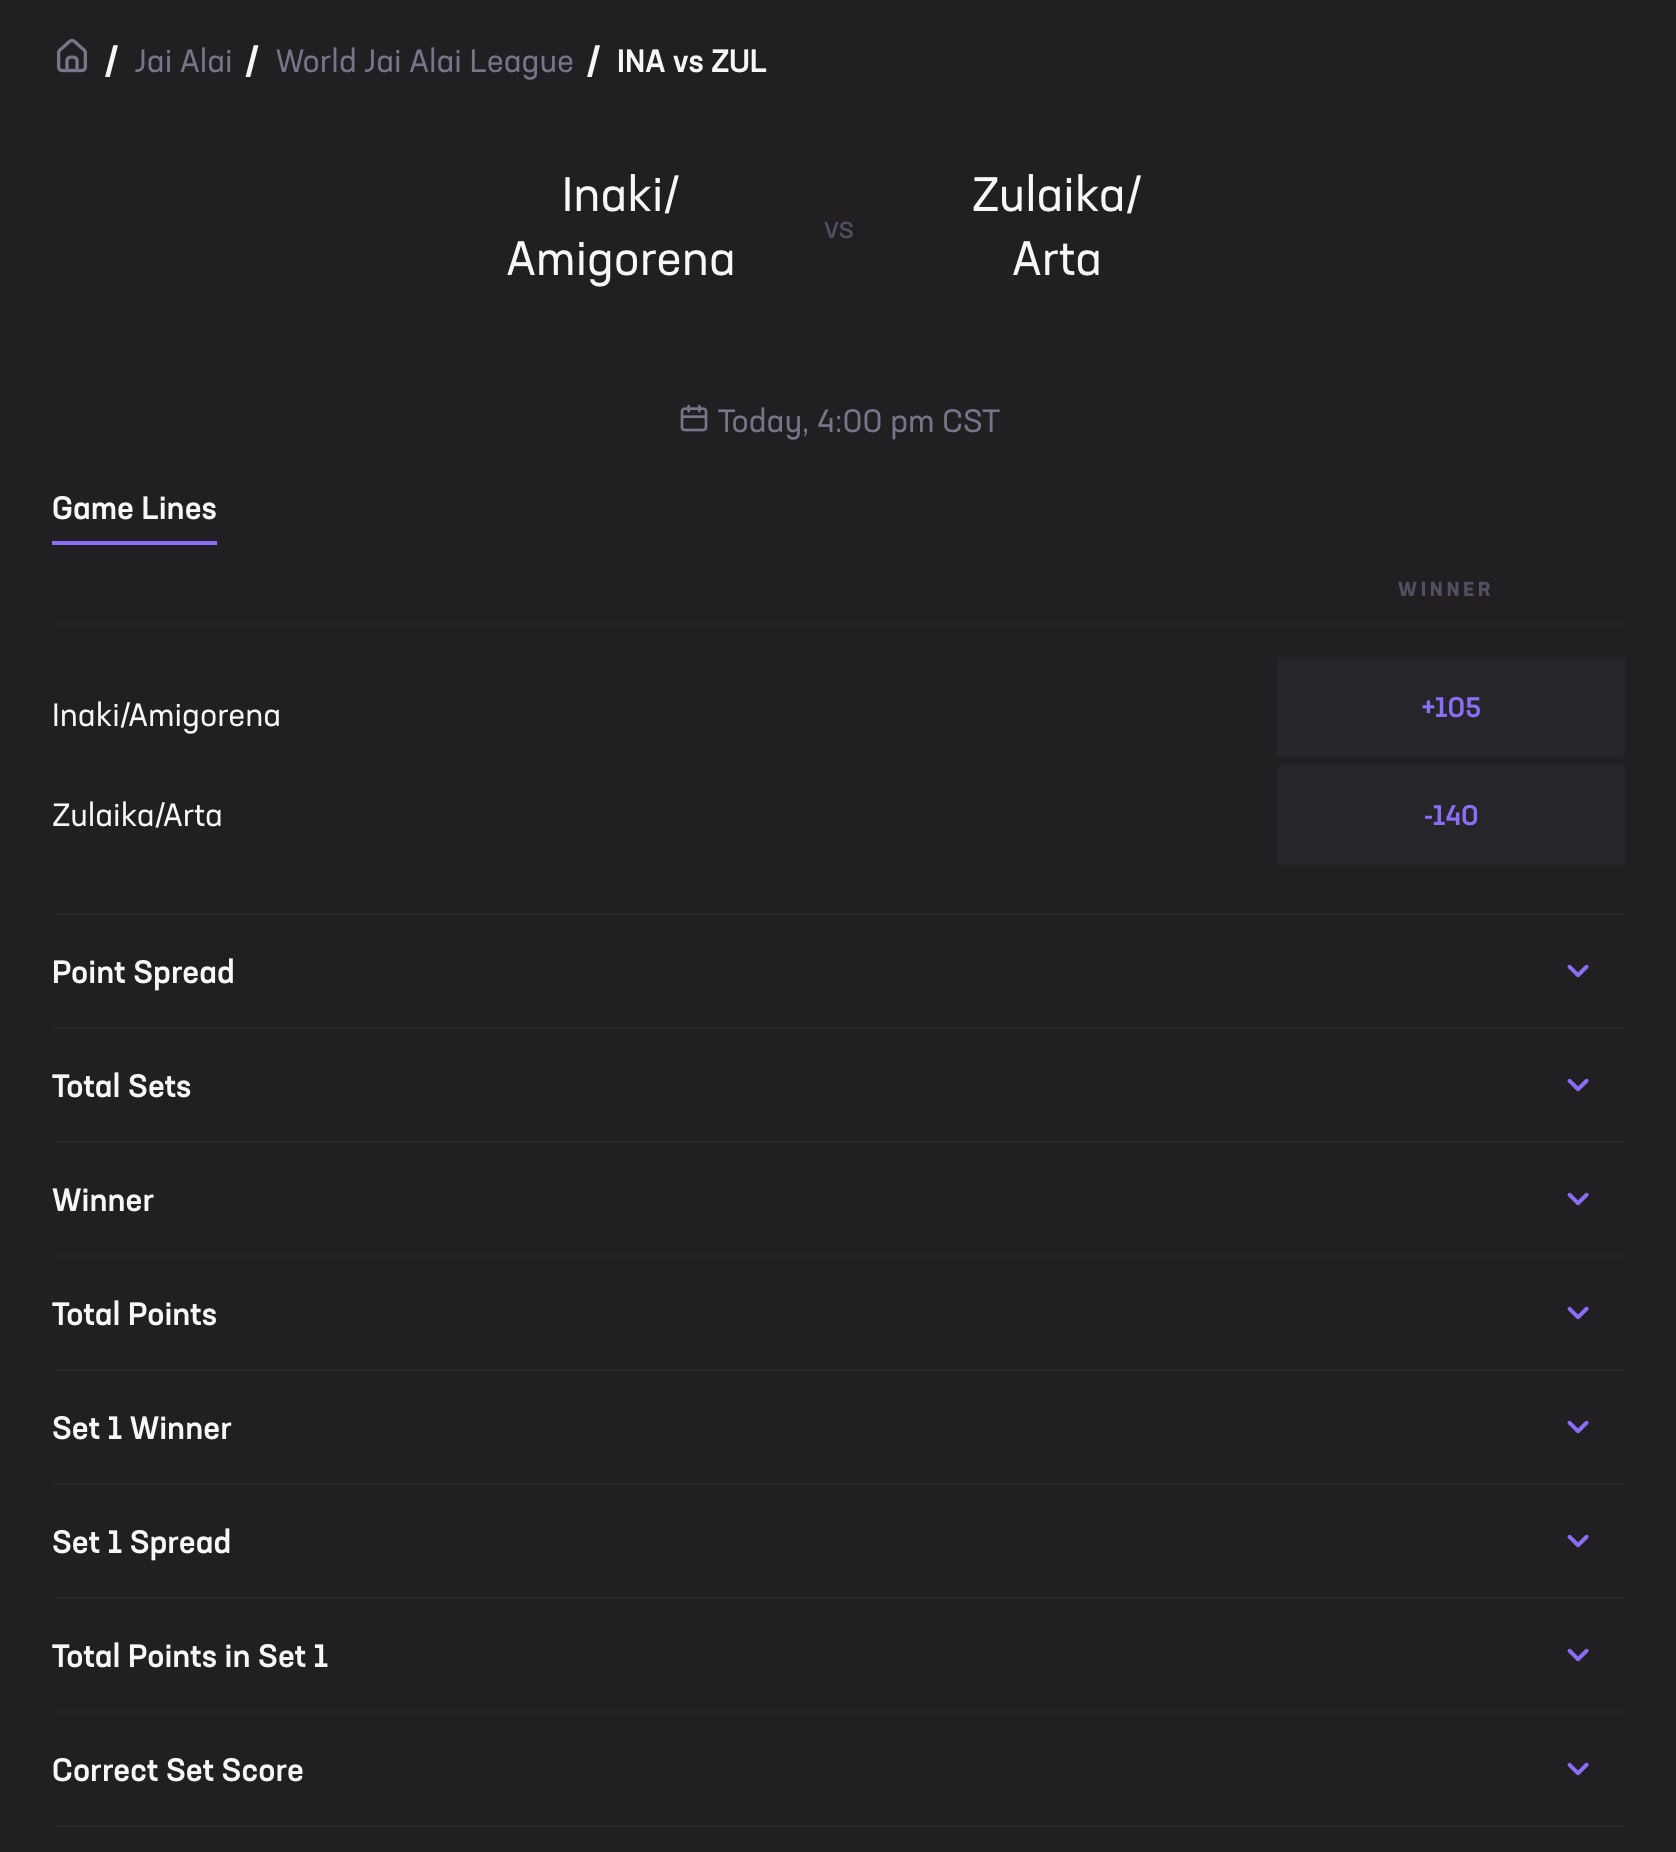Expand the Correct Set Score market
Viewport: 1676px width, 1852px height.
[x=1578, y=1769]
